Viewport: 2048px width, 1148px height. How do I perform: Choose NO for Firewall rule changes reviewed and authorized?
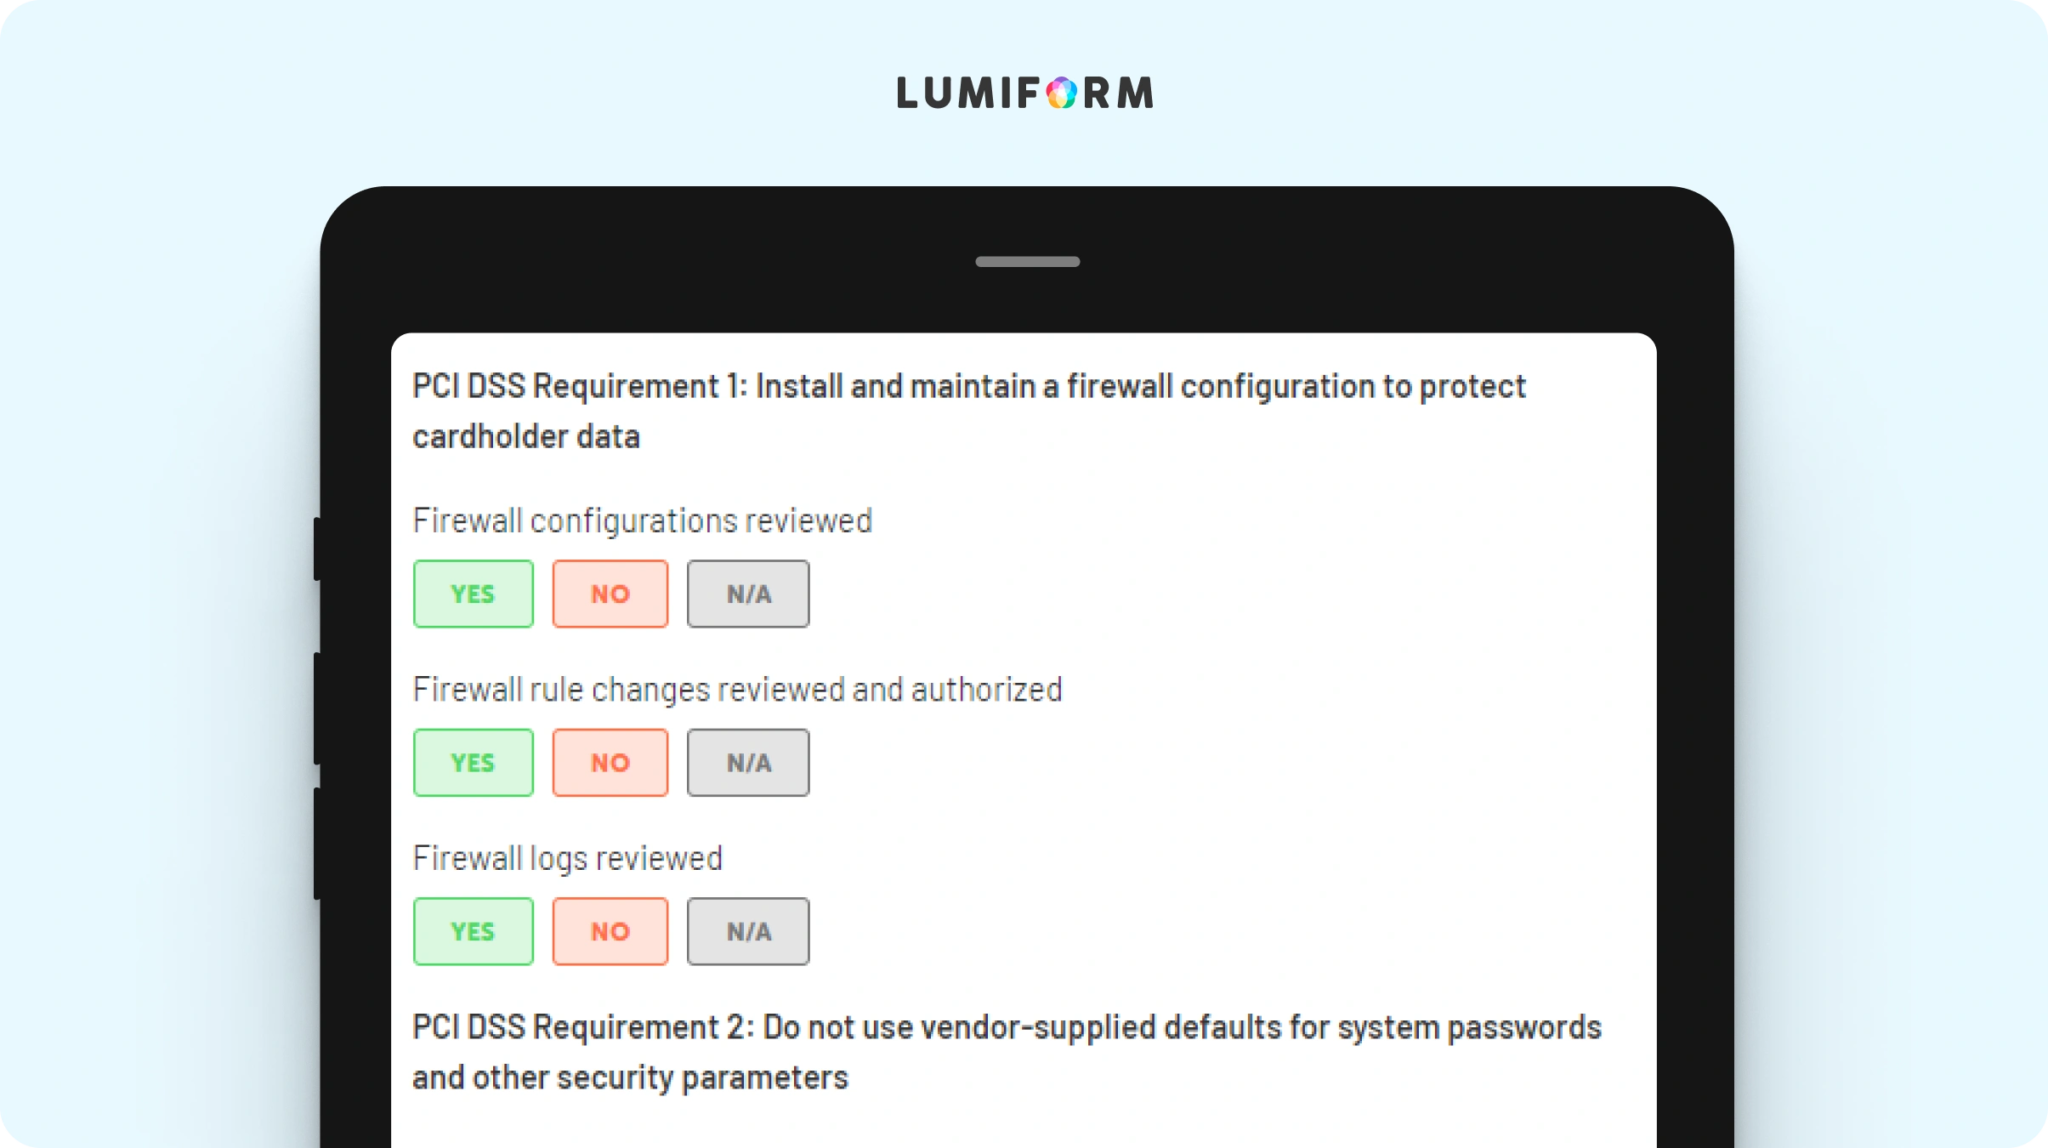tap(610, 763)
